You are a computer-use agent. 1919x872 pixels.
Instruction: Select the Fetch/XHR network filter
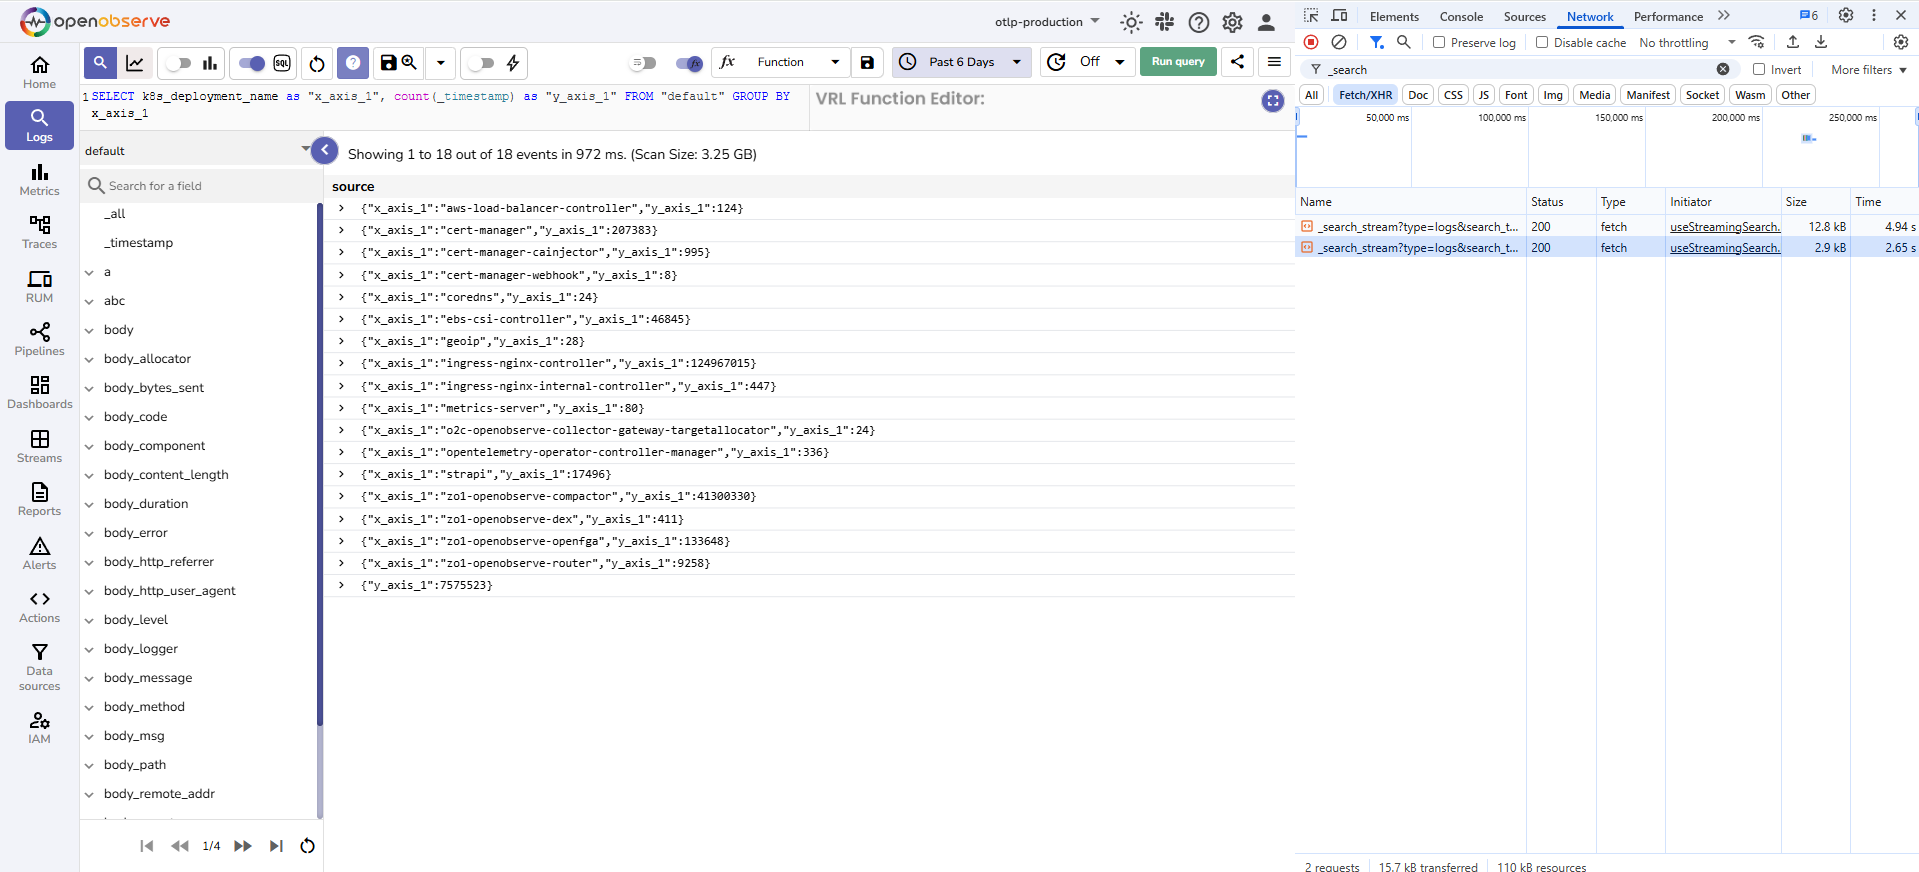(1365, 95)
